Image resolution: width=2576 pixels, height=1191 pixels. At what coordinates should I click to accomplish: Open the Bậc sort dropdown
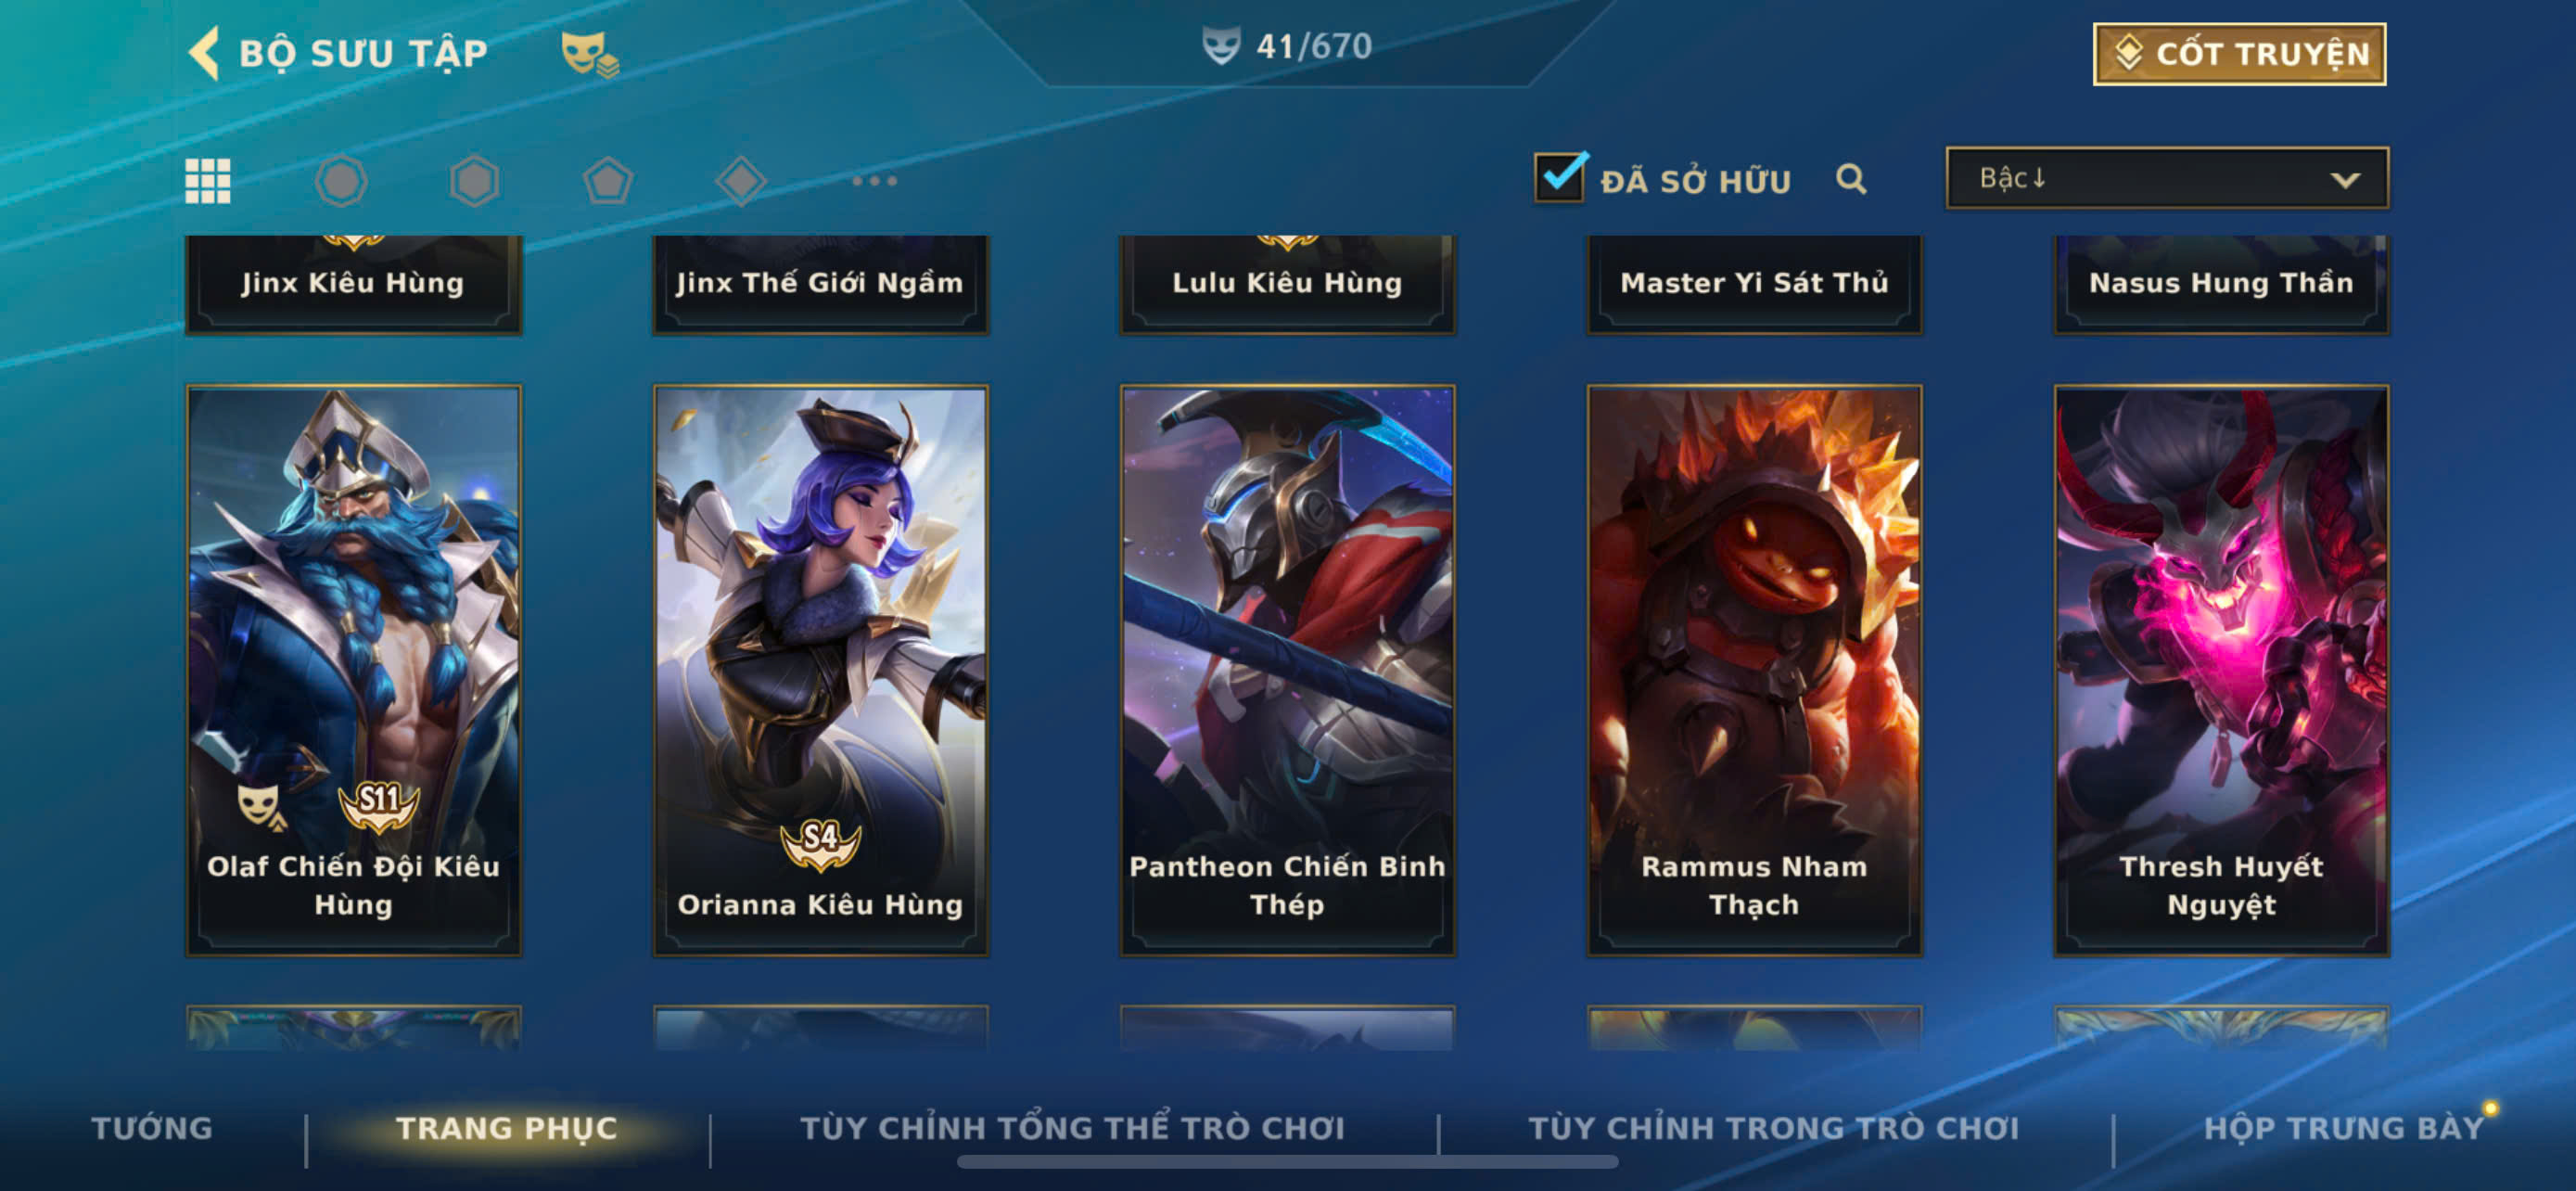click(x=2167, y=178)
